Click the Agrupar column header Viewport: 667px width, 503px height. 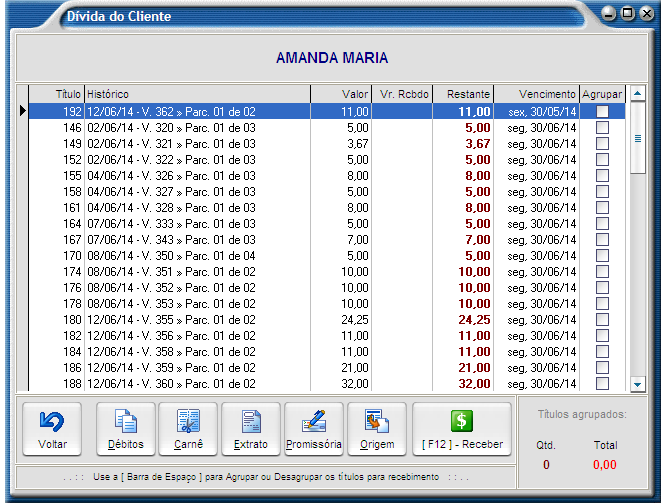(602, 94)
